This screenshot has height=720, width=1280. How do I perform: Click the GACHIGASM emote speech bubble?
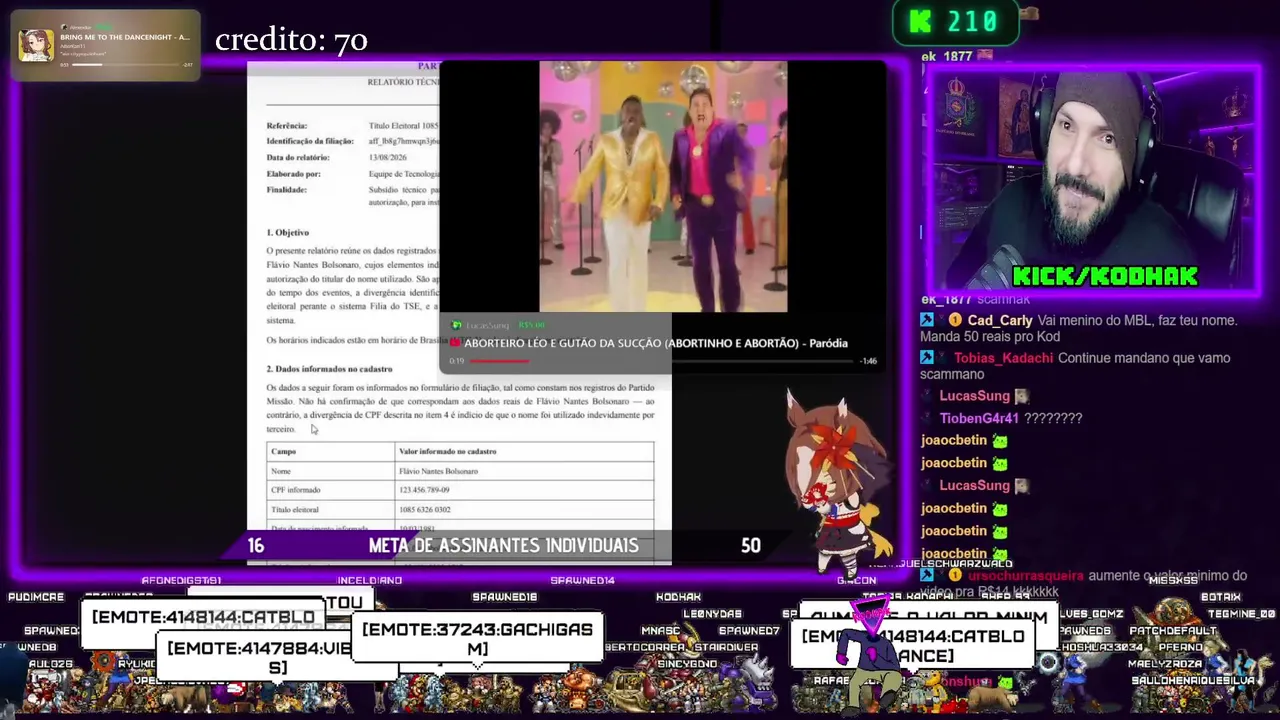tap(477, 638)
